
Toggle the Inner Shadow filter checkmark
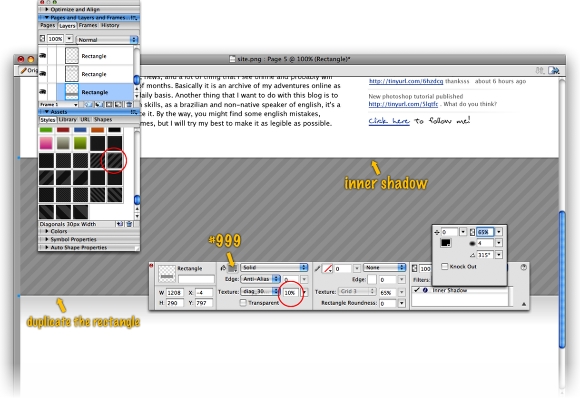[x=417, y=290]
